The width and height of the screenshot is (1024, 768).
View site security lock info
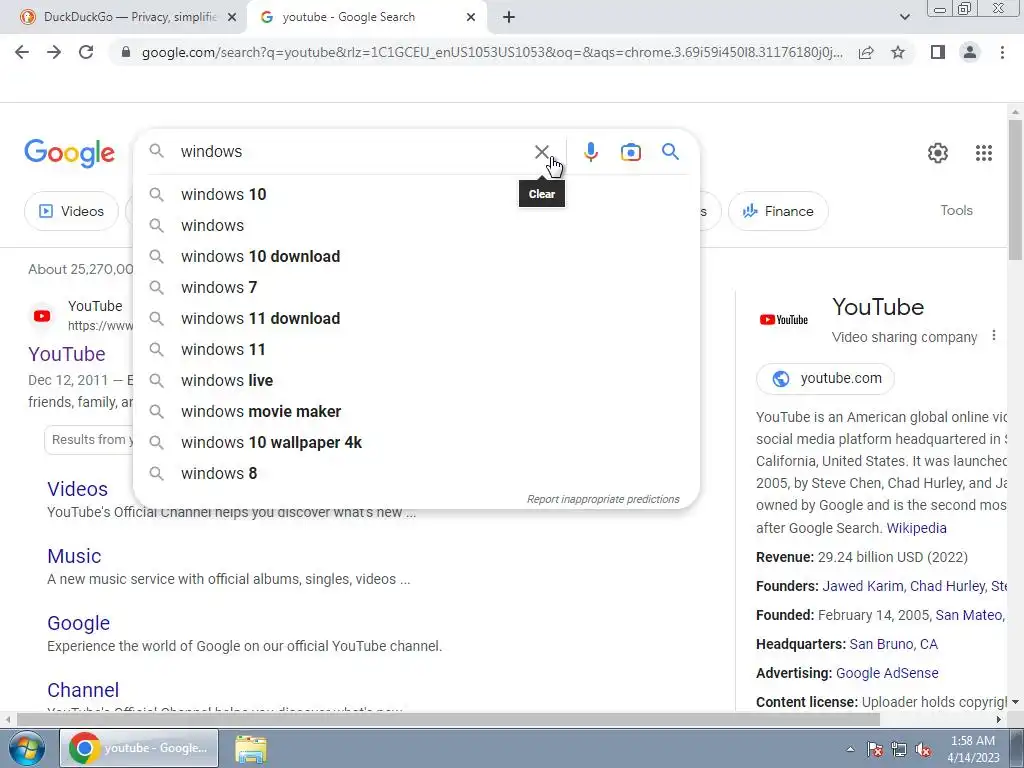(x=126, y=52)
